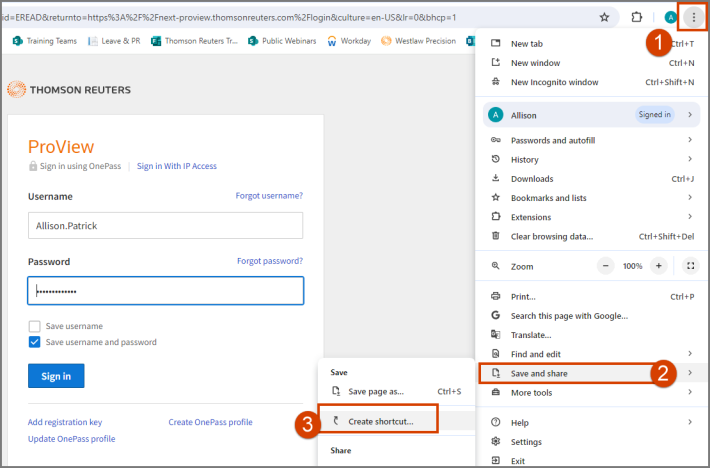Choose New window from the menu
This screenshot has width=710, height=468.
coord(592,63)
